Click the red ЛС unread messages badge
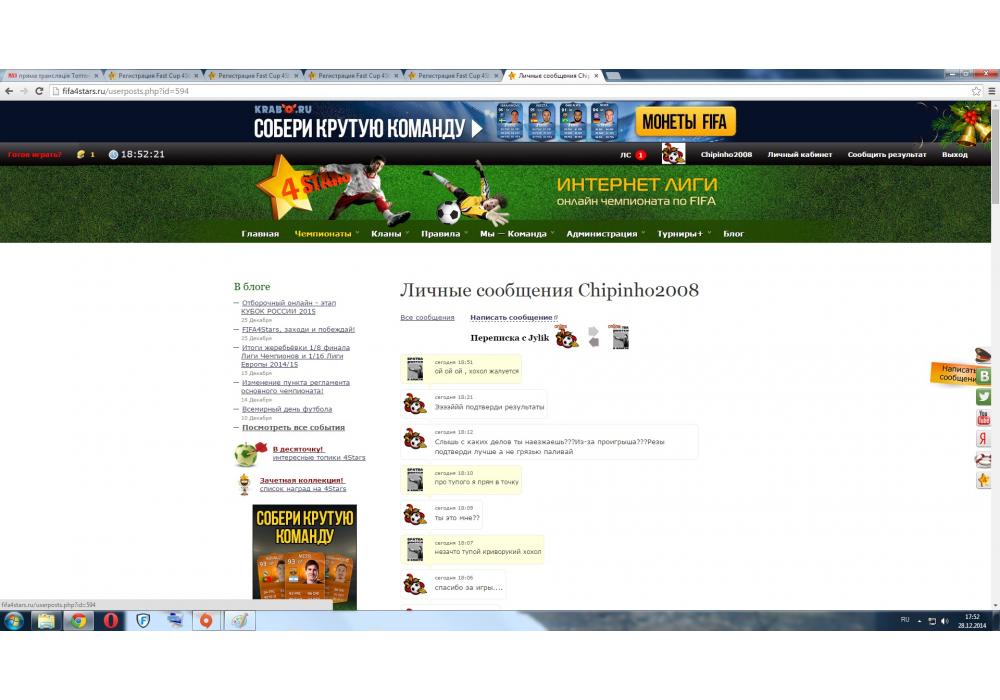Viewport: 1000px width, 700px height. [x=640, y=155]
